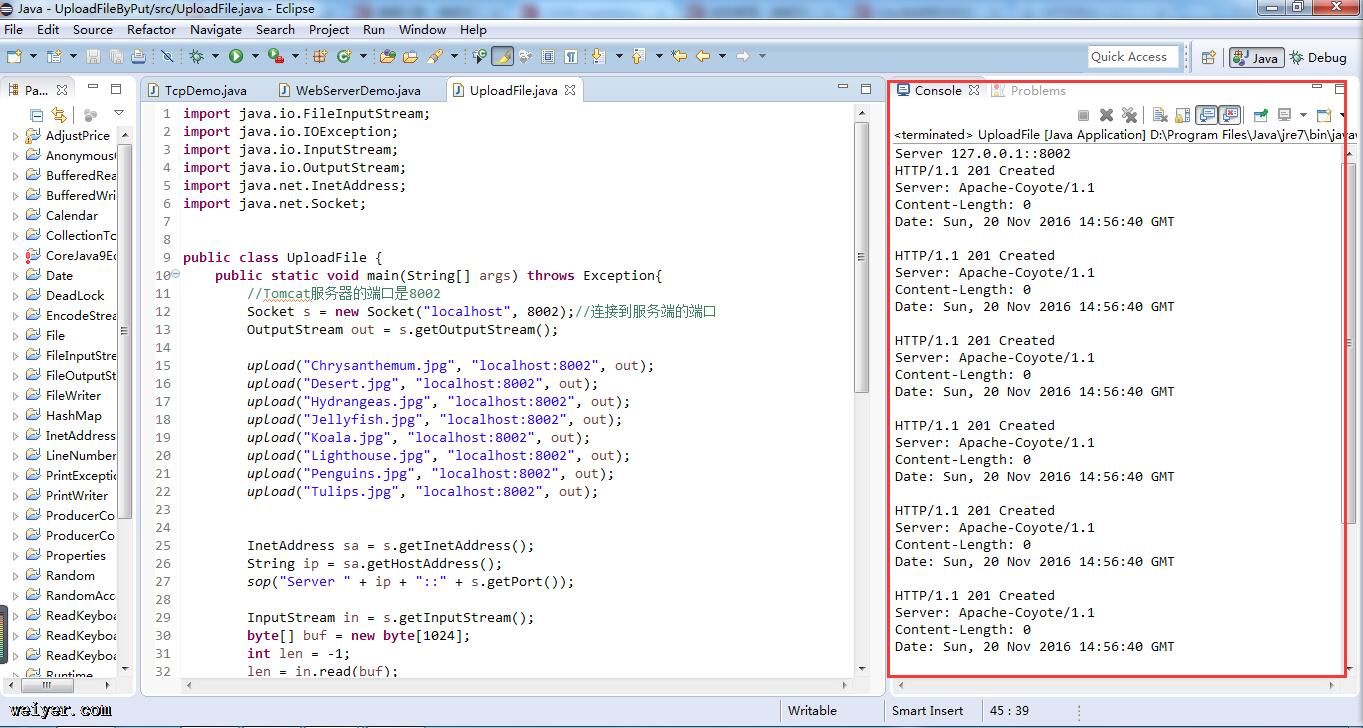
Task: Toggle Link with Editor in Package Explorer
Action: 59,114
